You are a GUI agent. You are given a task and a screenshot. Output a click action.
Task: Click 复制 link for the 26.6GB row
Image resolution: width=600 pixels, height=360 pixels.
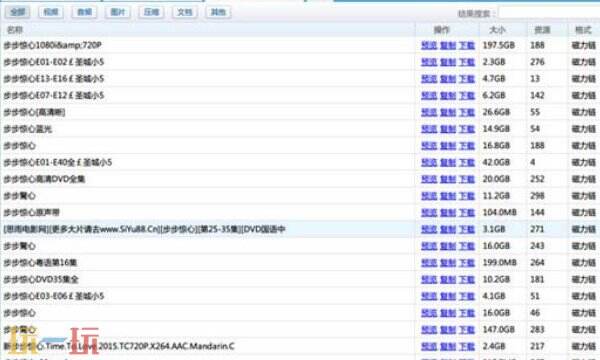tap(448, 112)
